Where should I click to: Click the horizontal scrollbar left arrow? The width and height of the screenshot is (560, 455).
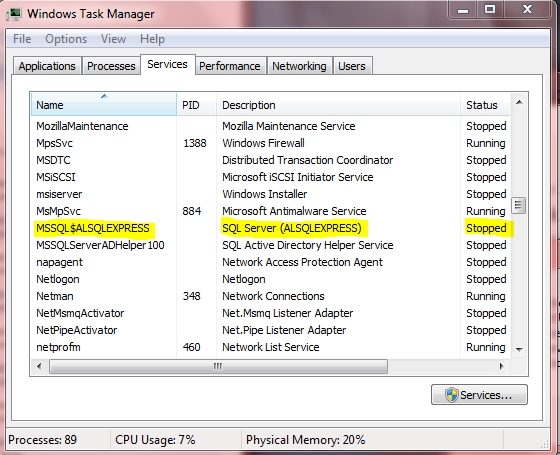pyautogui.click(x=39, y=366)
